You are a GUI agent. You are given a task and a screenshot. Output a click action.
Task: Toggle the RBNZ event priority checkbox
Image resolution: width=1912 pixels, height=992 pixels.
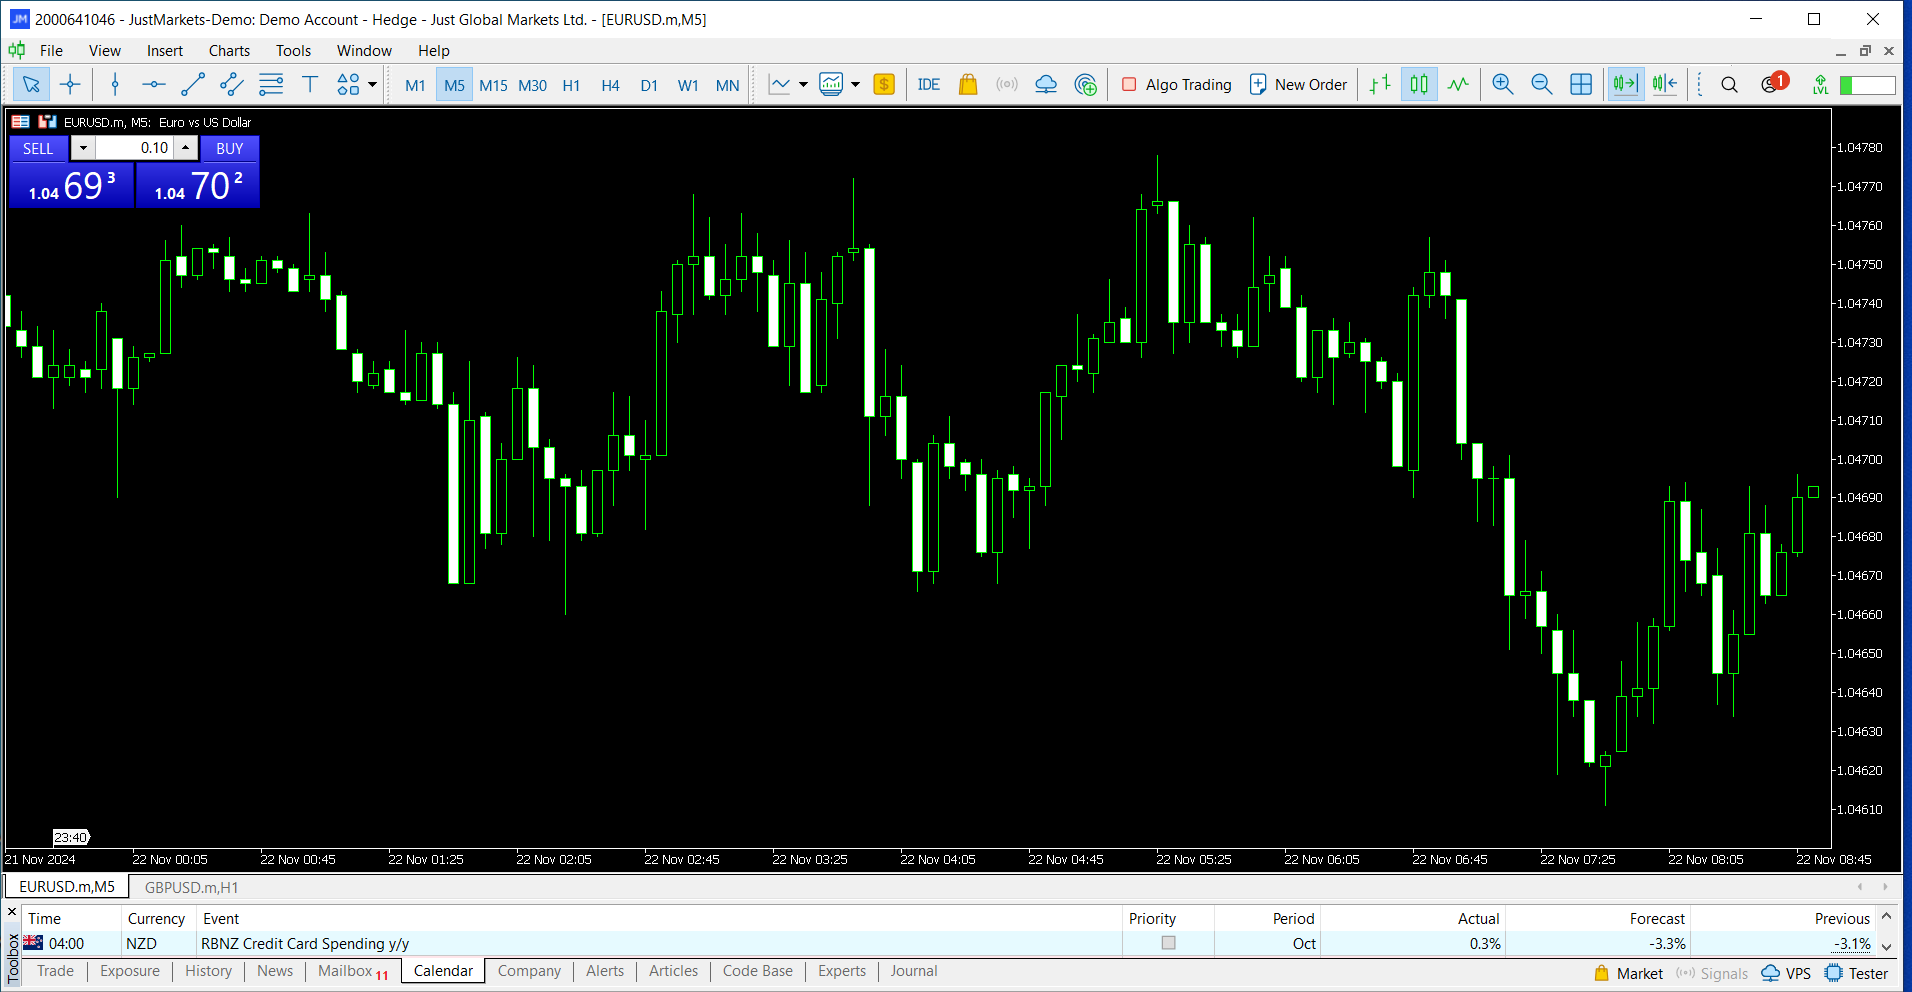click(x=1168, y=943)
